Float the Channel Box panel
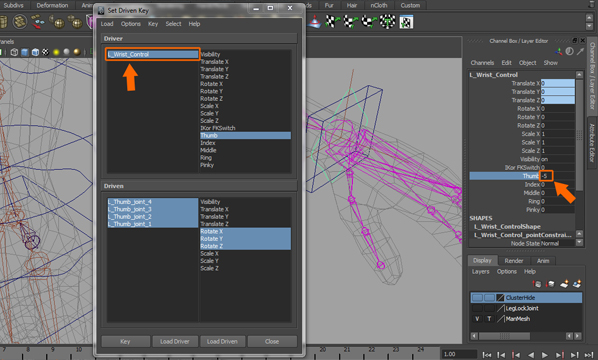Screen dimensions: 598x360 [x=575, y=40]
